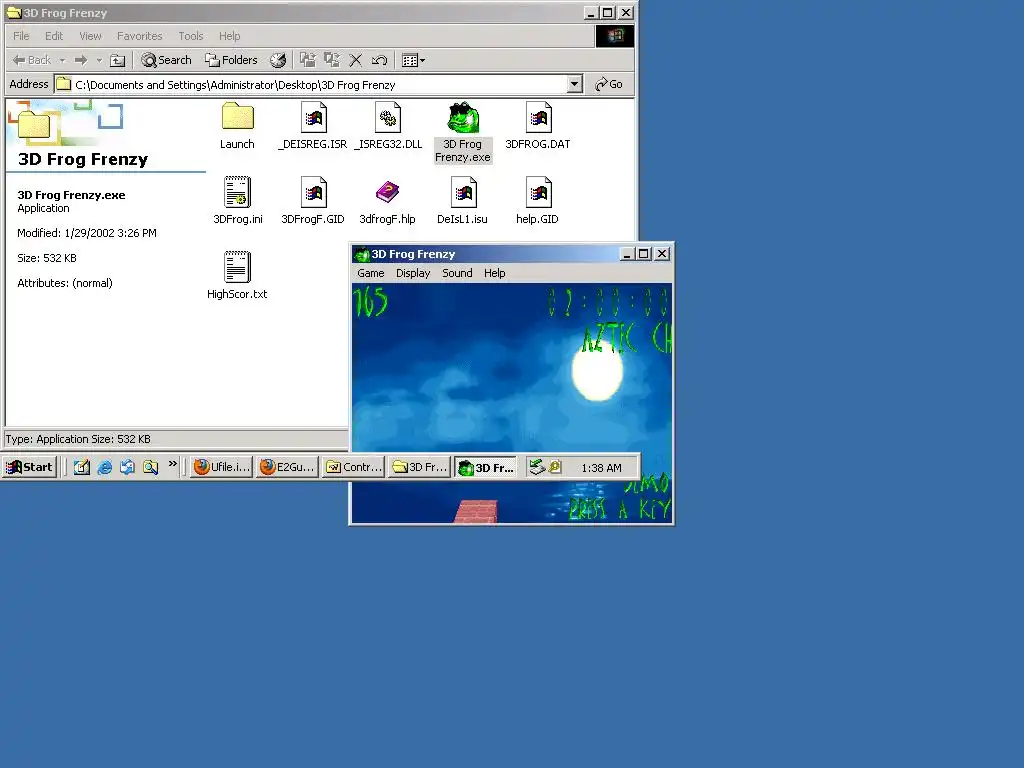Expand the Address bar dropdown
Viewport: 1024px width, 768px height.
[x=575, y=84]
